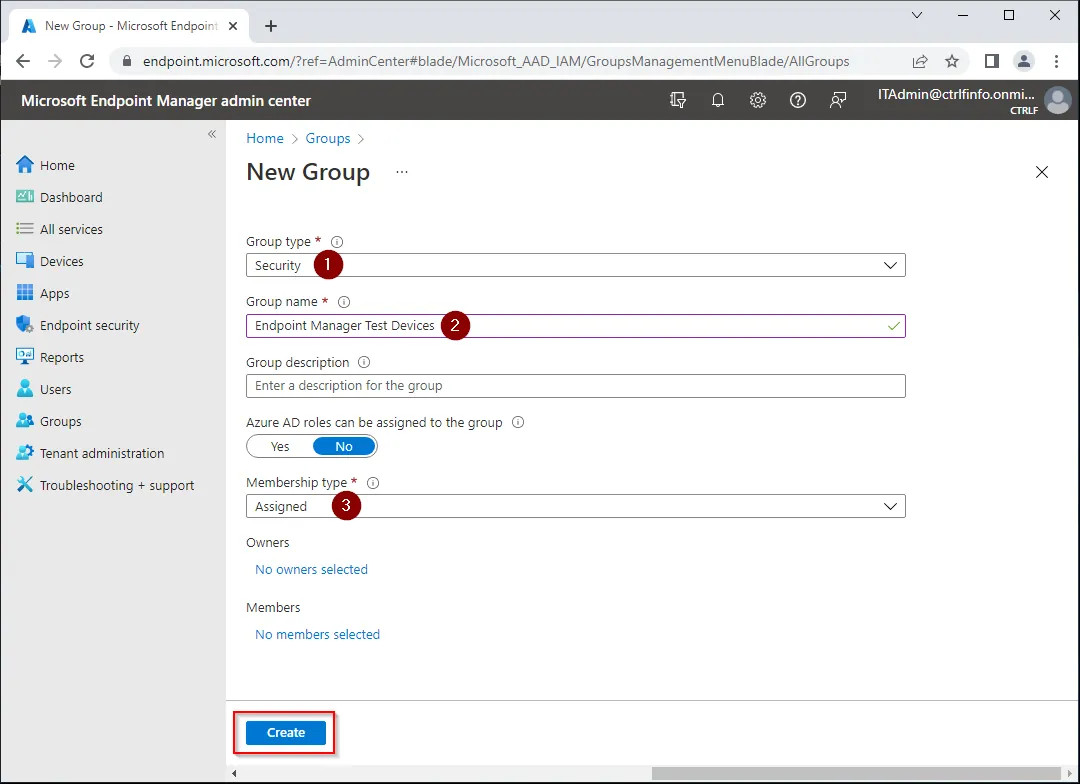Viewport: 1080px width, 784px height.
Task: Click No owners selected link
Action: coord(311,570)
